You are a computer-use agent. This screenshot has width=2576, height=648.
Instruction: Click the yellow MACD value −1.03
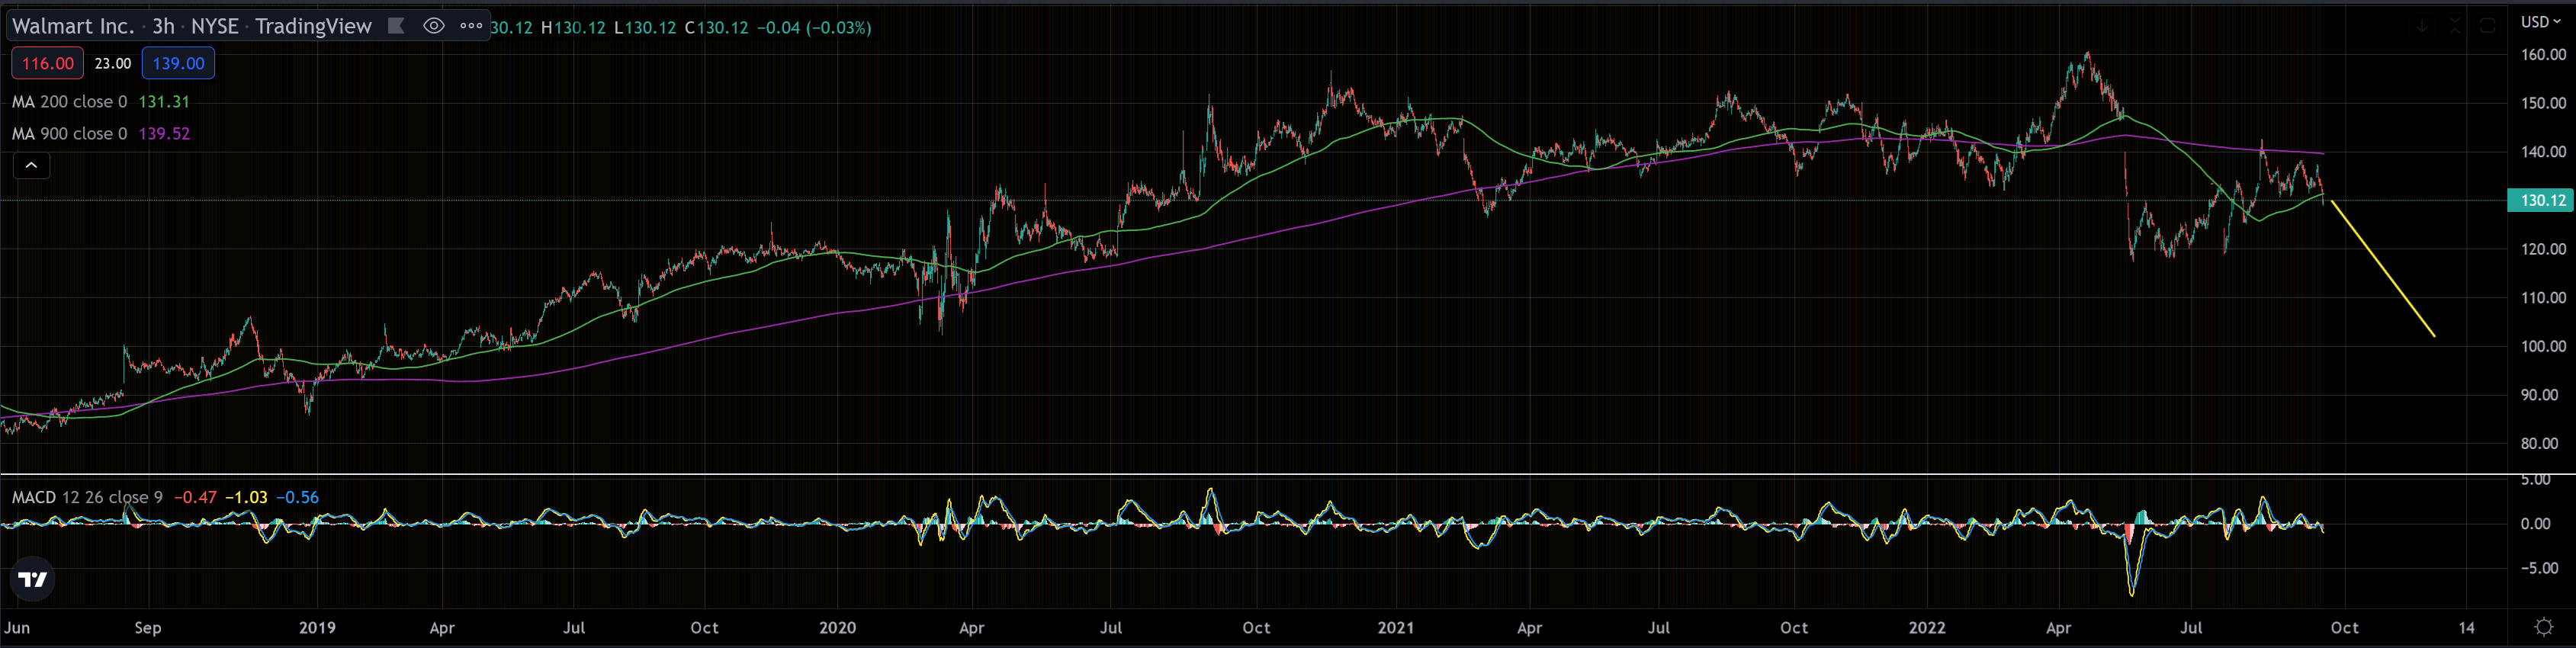(246, 497)
